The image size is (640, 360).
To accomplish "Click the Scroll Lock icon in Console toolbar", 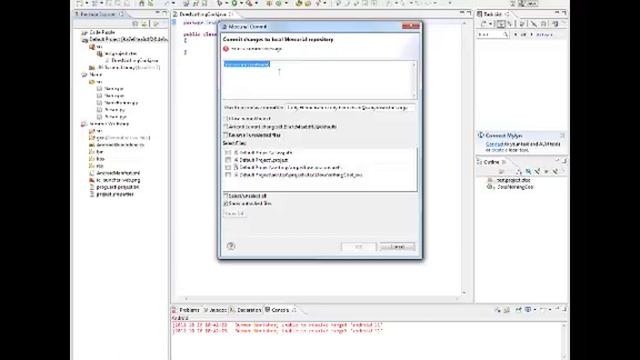I will [507, 310].
